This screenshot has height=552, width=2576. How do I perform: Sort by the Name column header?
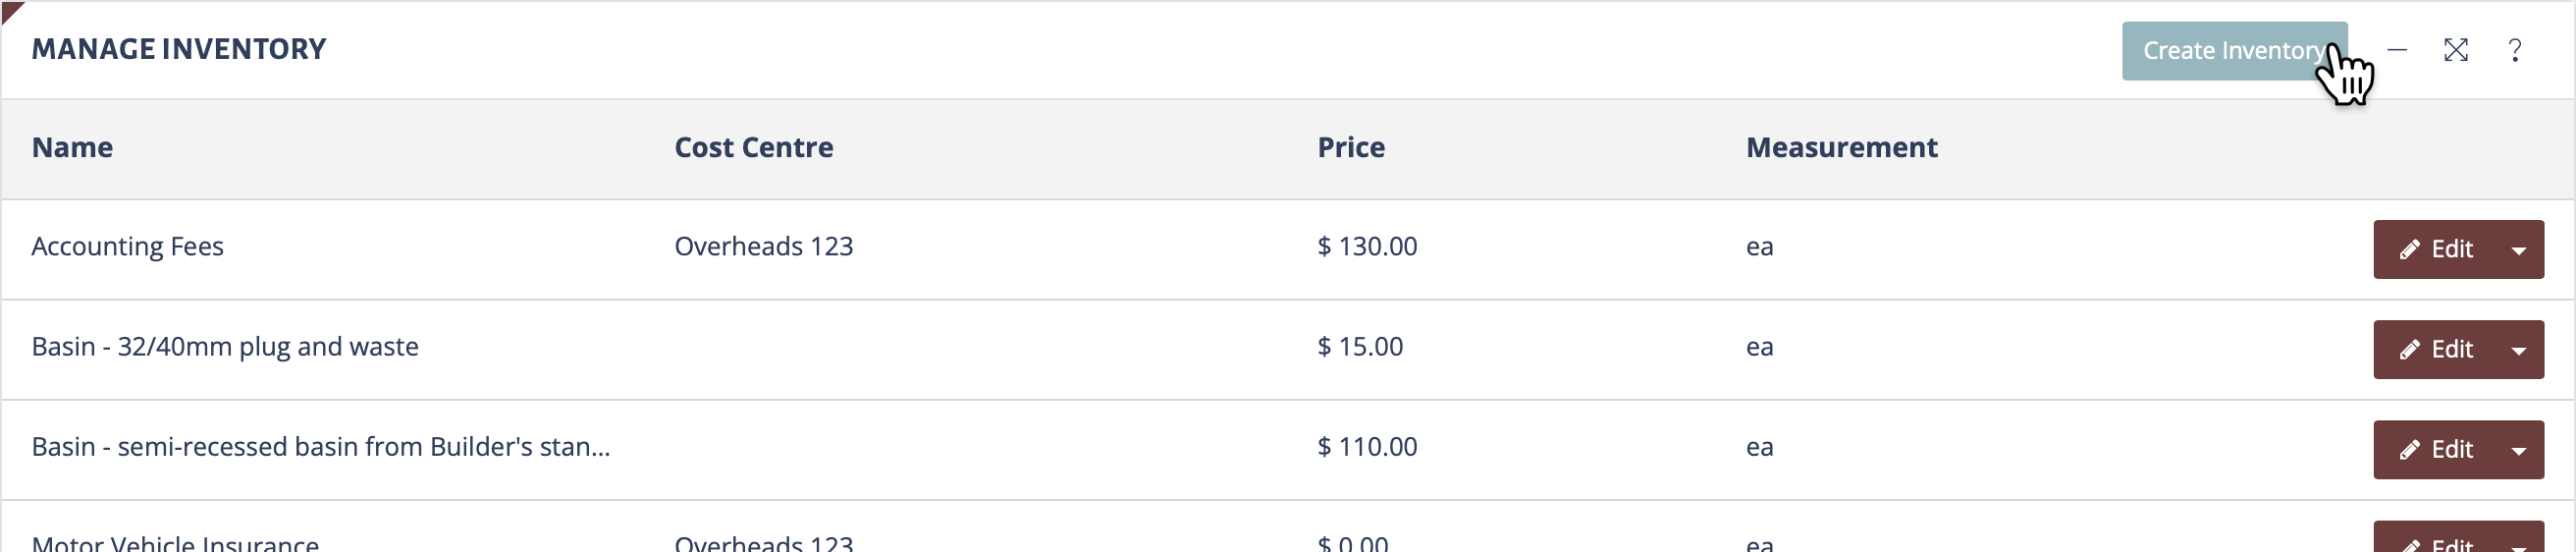pyautogui.click(x=72, y=147)
